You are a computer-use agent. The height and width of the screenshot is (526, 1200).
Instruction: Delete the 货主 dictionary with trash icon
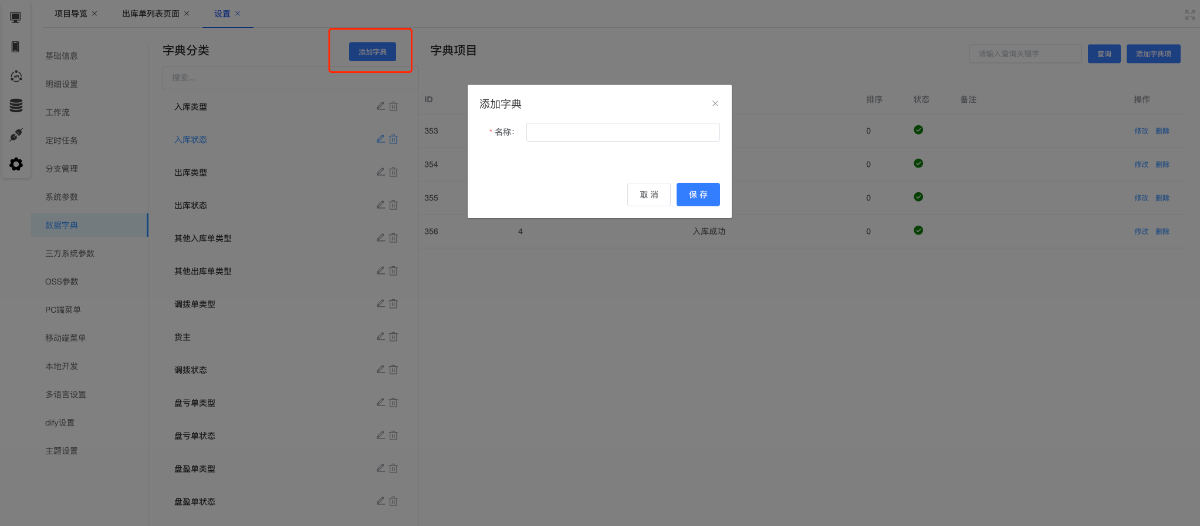[x=393, y=336]
